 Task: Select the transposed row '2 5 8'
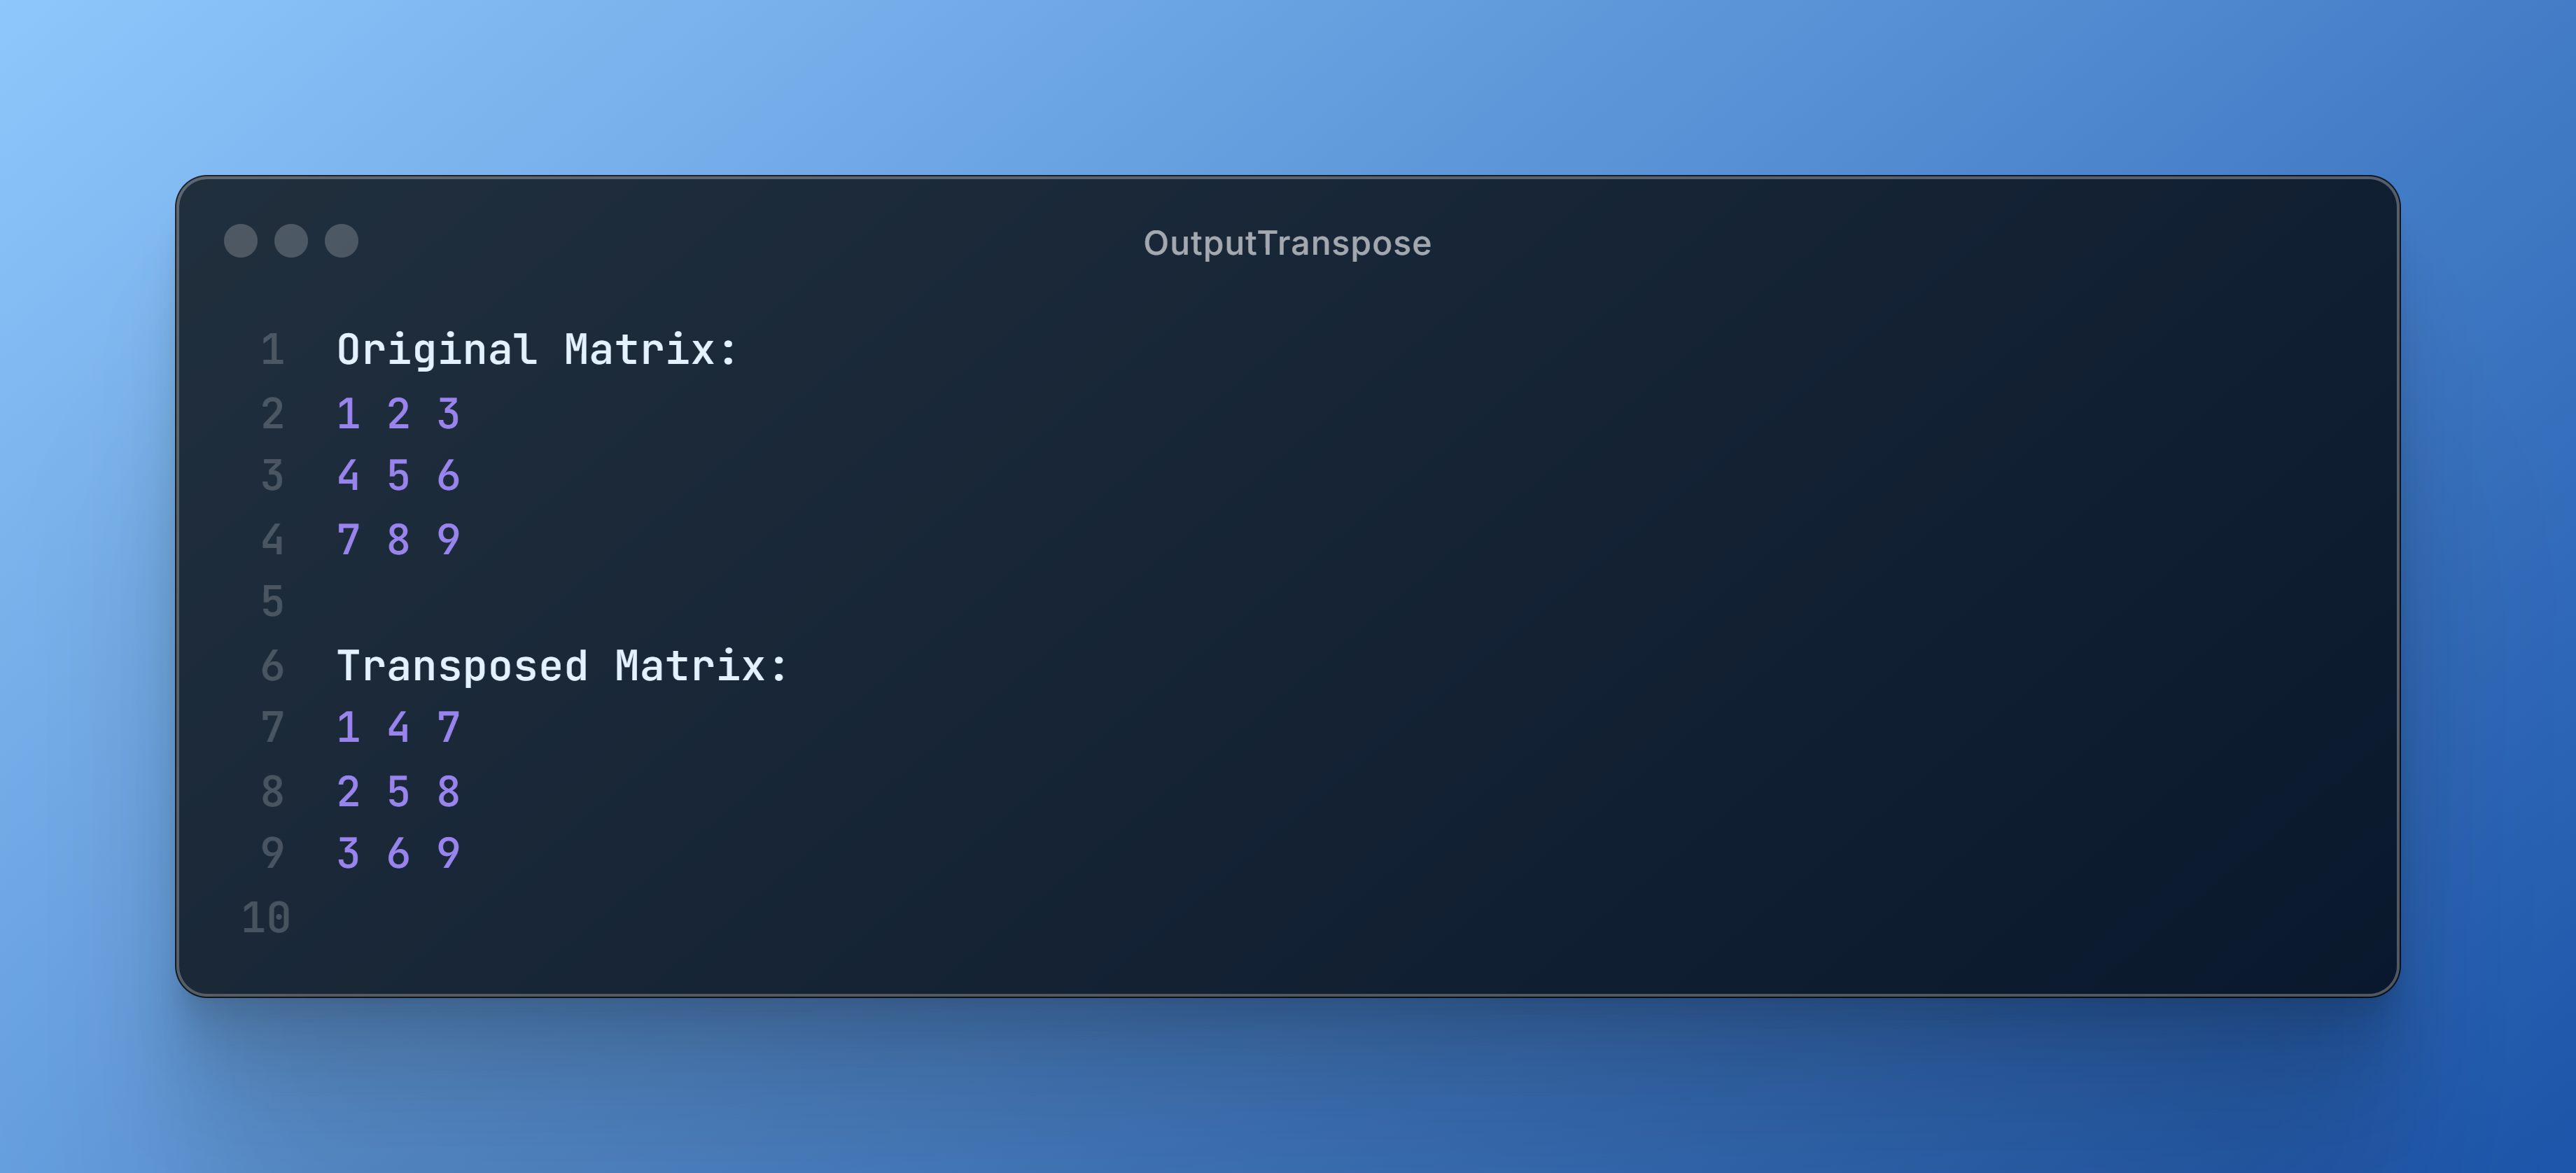tap(398, 792)
